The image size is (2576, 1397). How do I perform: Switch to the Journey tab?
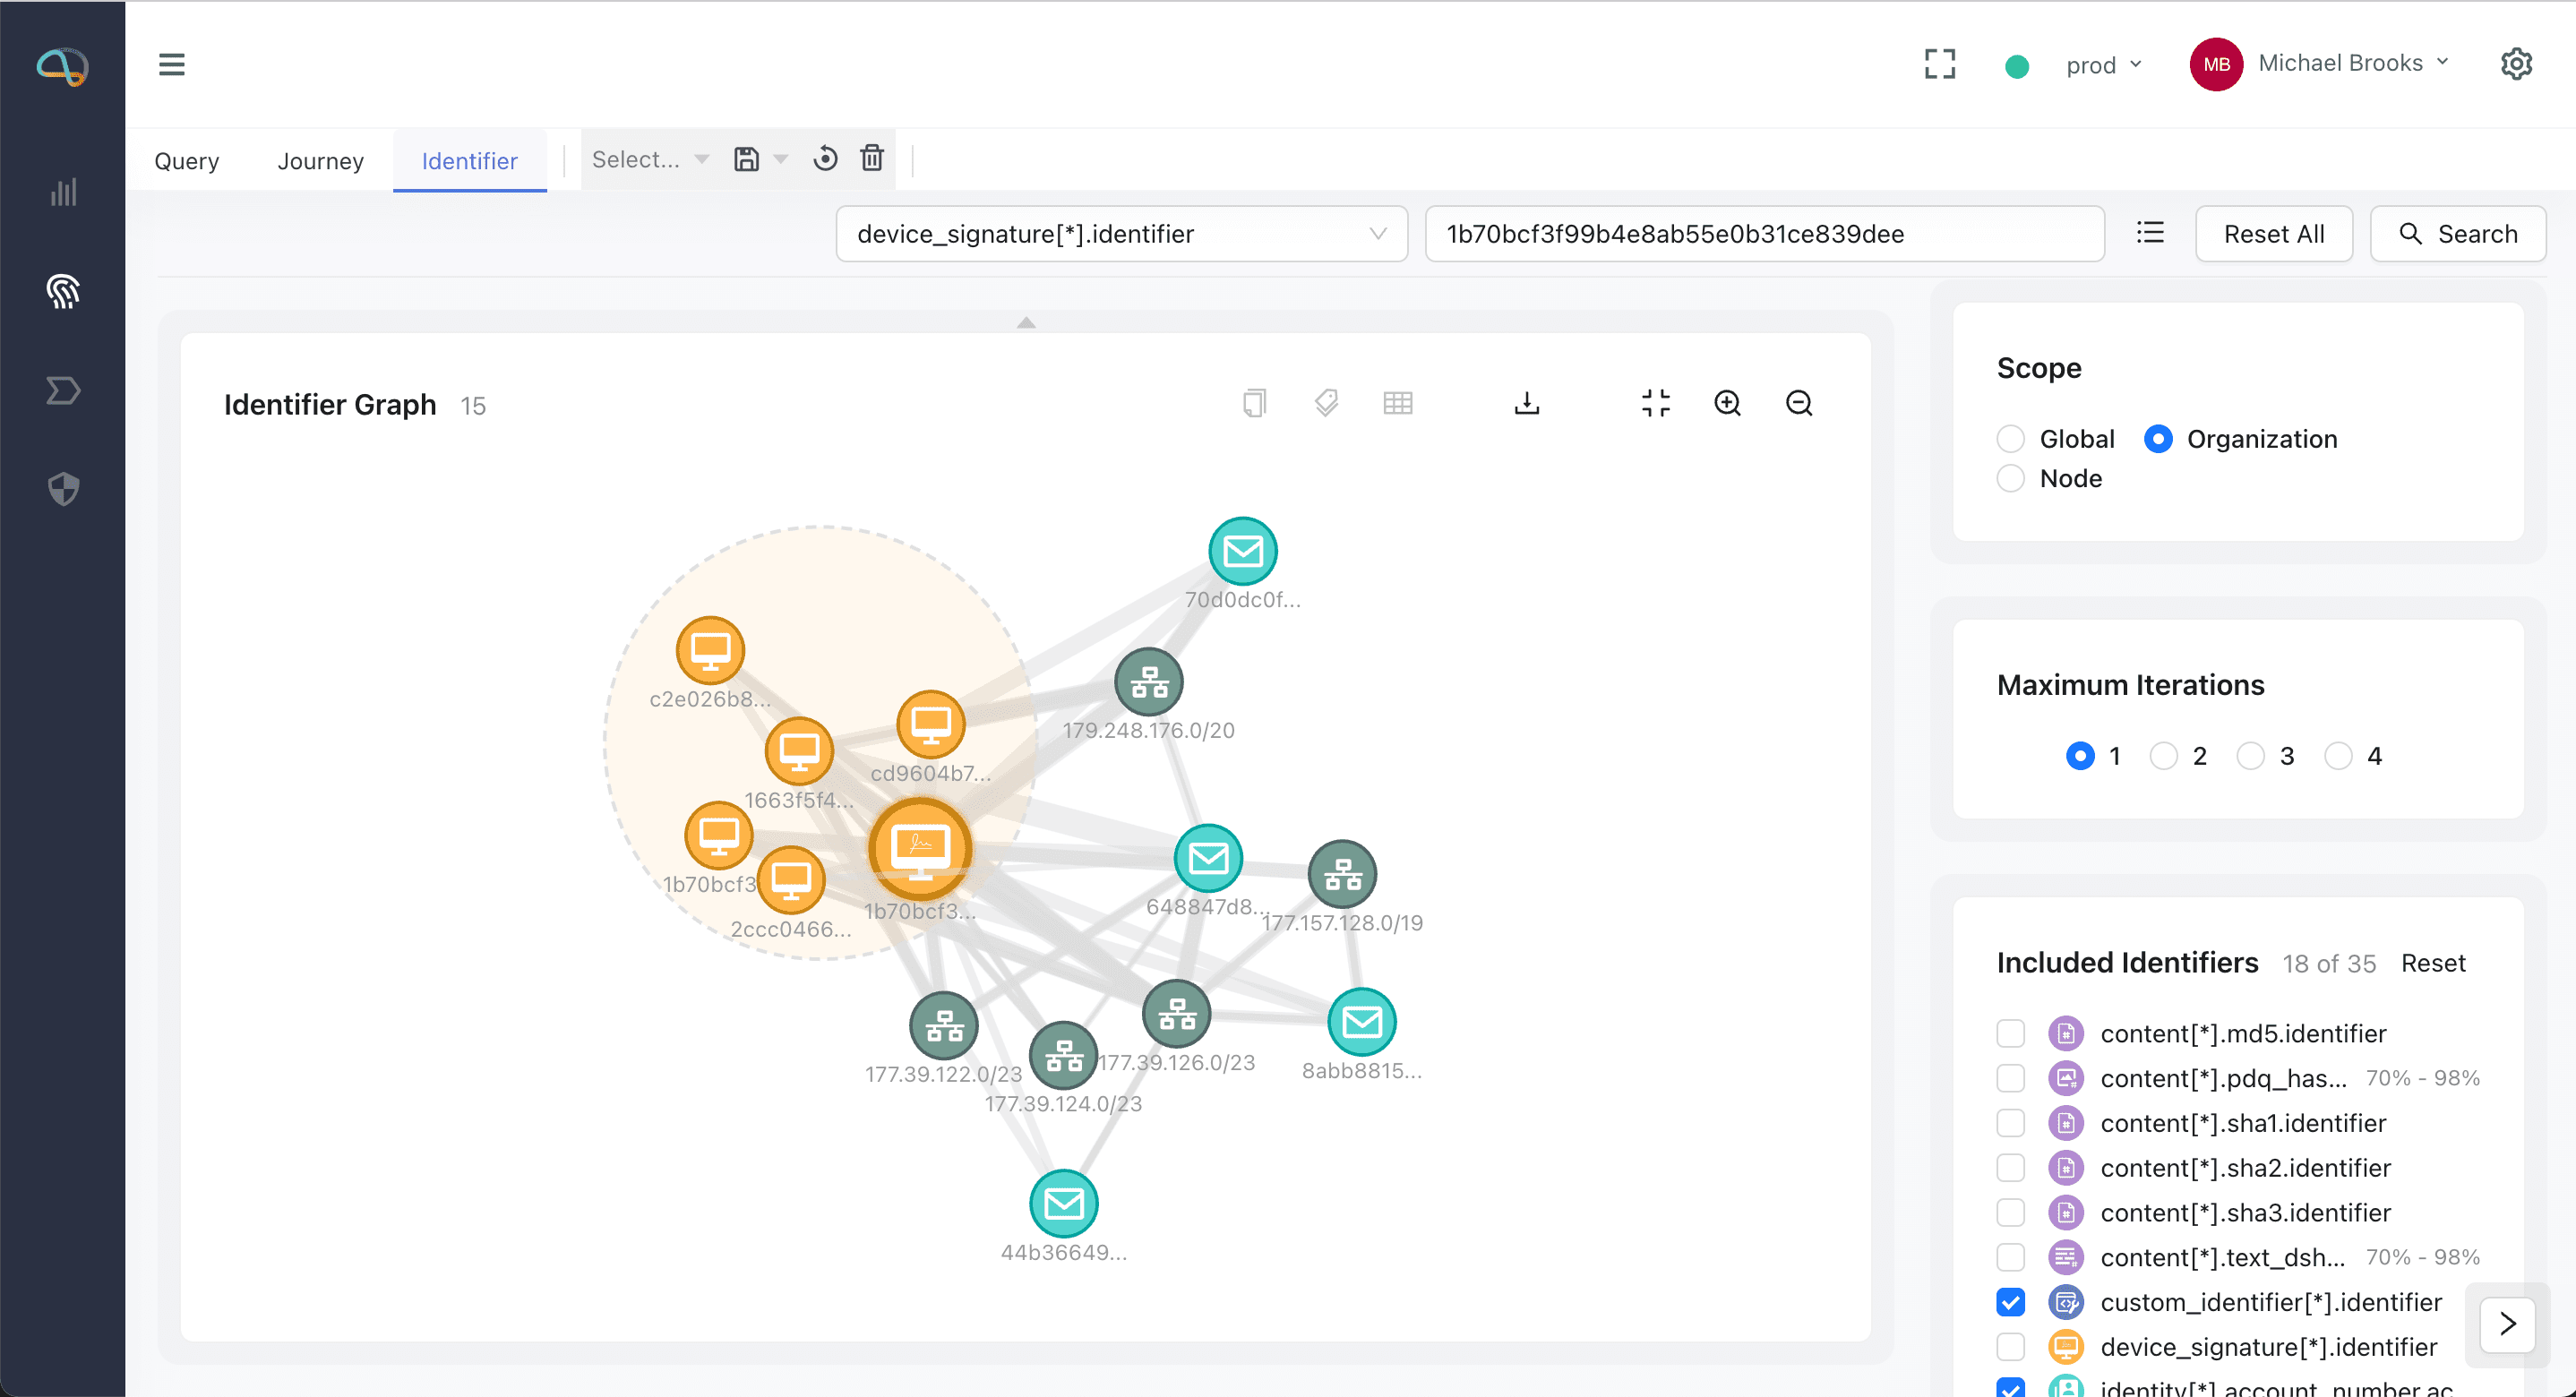point(320,161)
